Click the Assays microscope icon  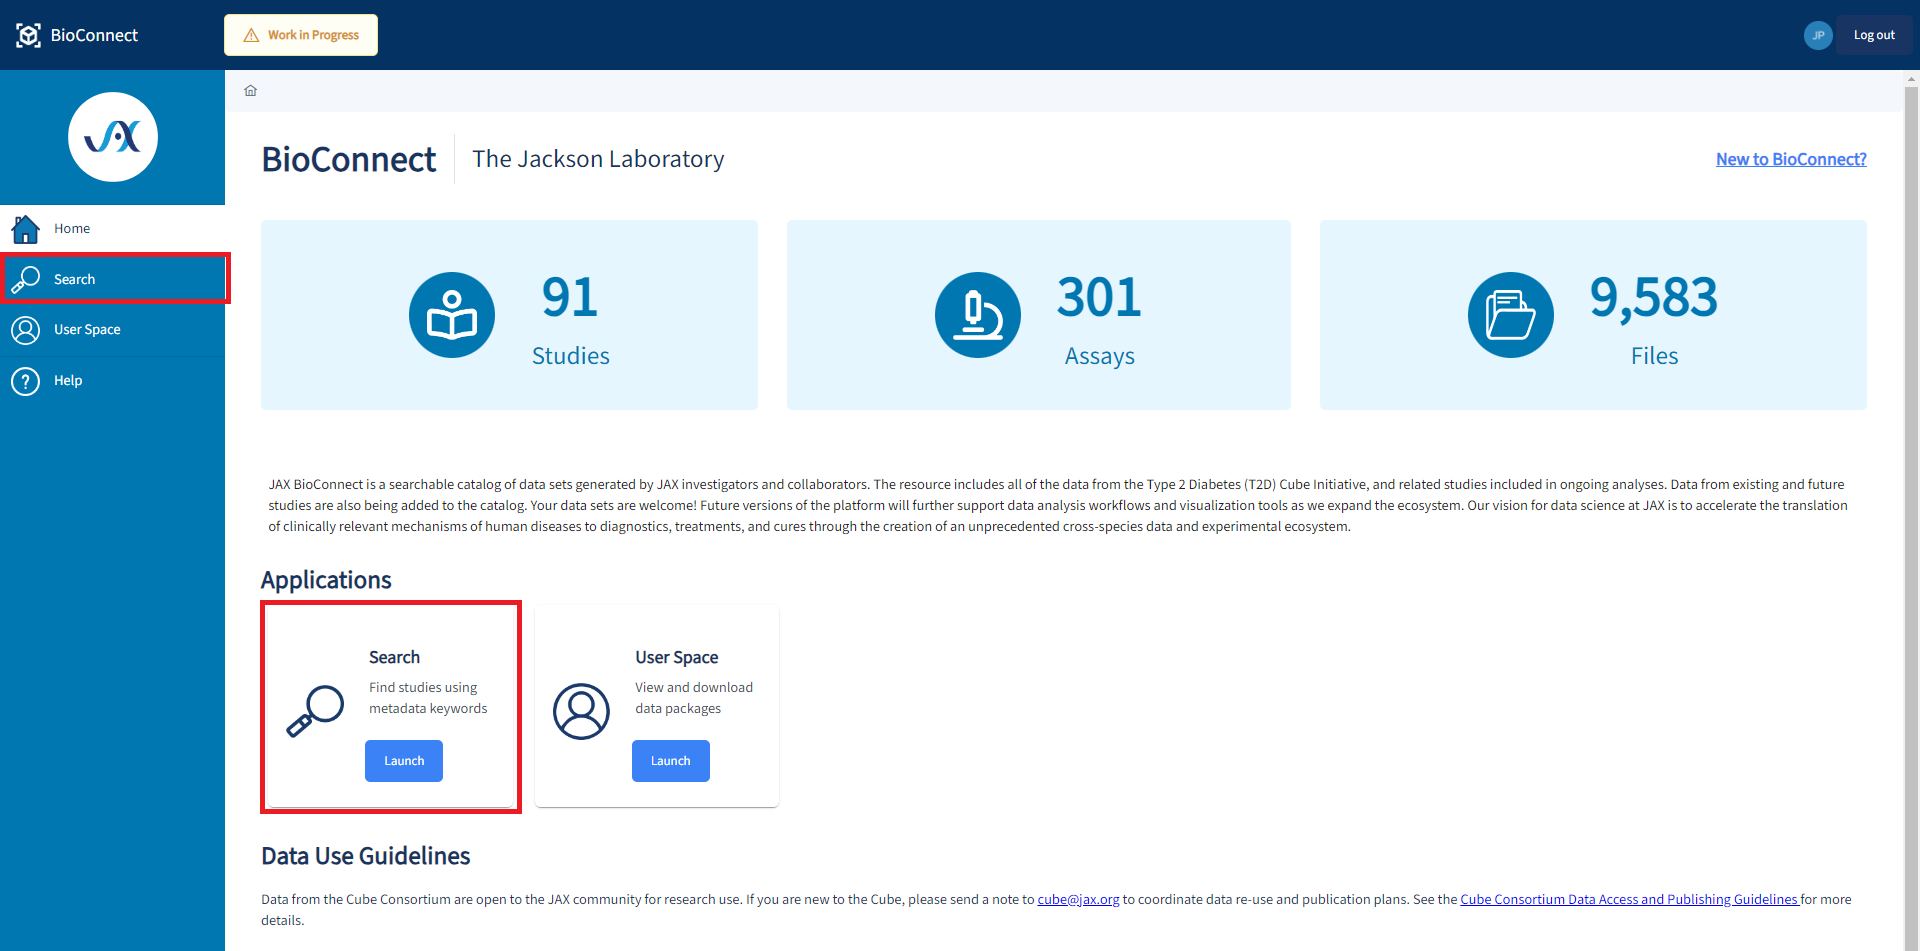pos(977,314)
